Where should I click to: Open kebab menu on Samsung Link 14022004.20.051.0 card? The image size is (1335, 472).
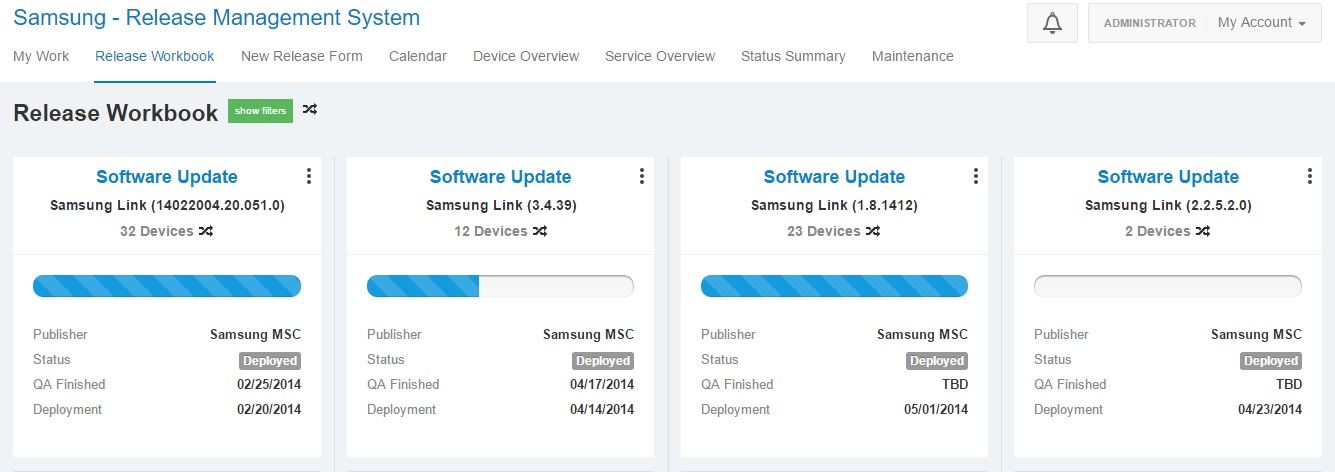(308, 176)
